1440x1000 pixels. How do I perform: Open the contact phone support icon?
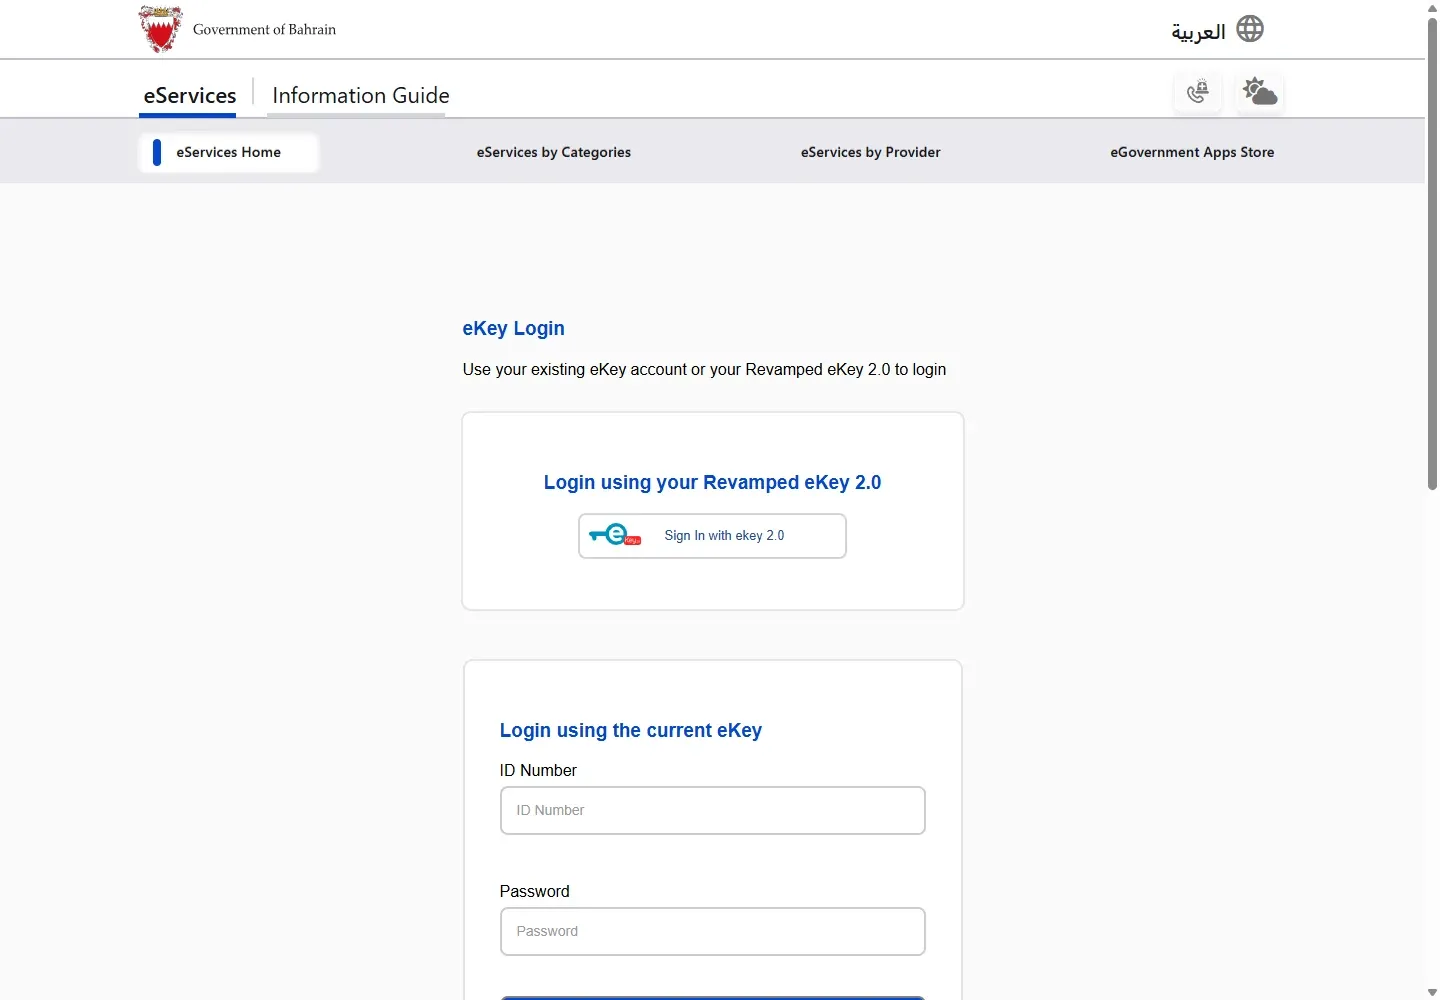tap(1197, 92)
